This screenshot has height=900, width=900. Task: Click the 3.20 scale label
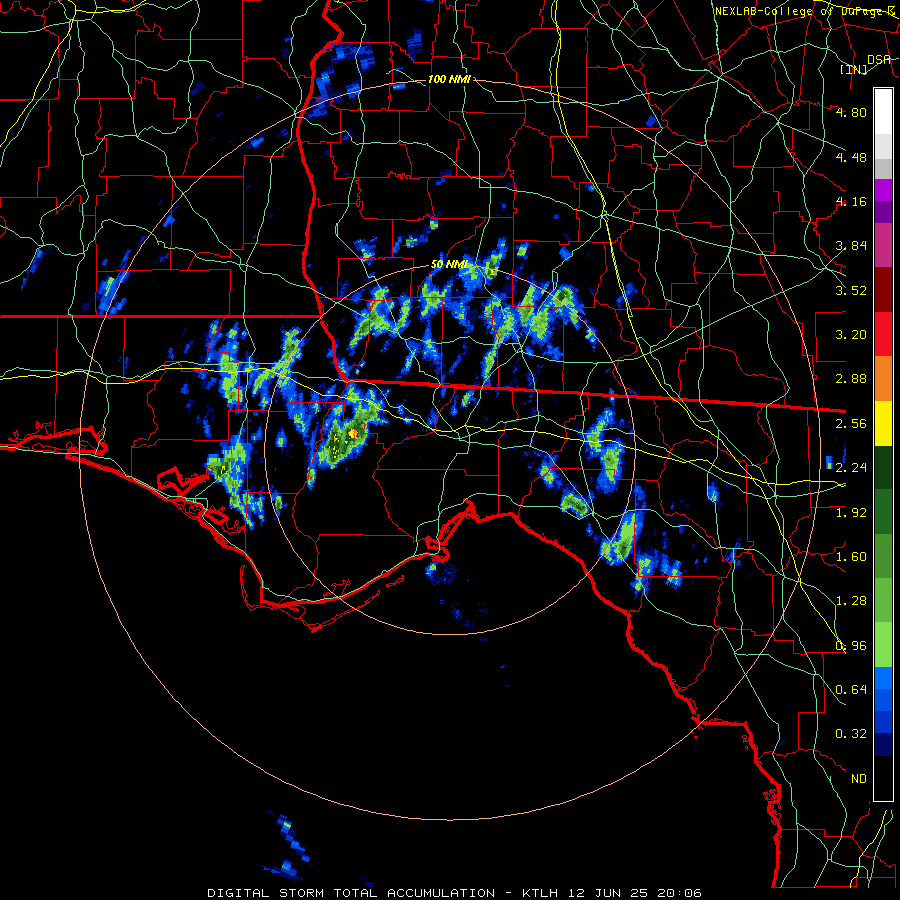[x=851, y=335]
